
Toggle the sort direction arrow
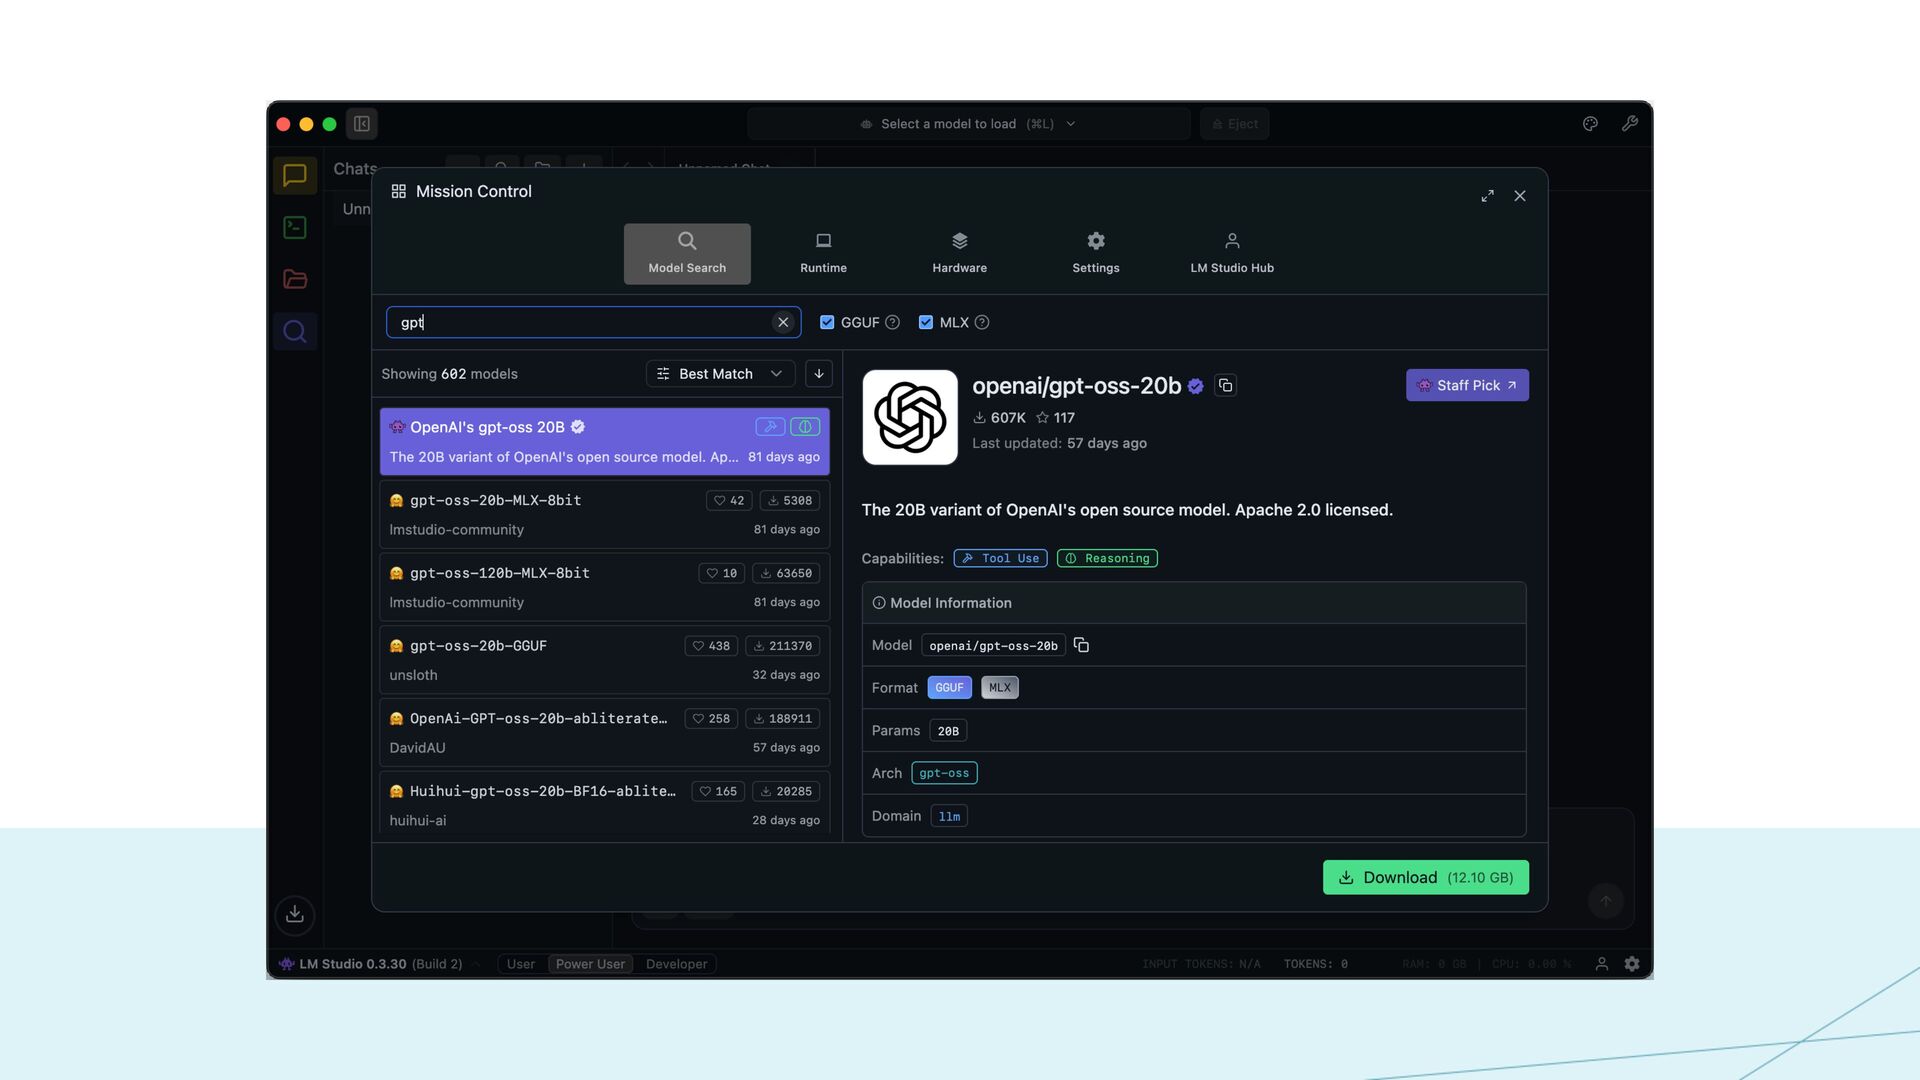coord(819,374)
